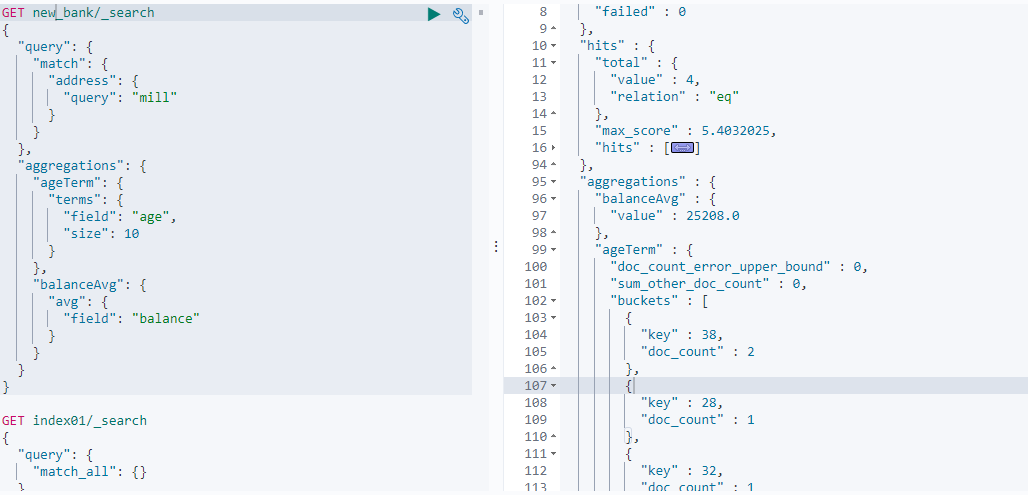Toggle the fold arrow at line 98
Screen dimensions: 1028x495
(553, 233)
